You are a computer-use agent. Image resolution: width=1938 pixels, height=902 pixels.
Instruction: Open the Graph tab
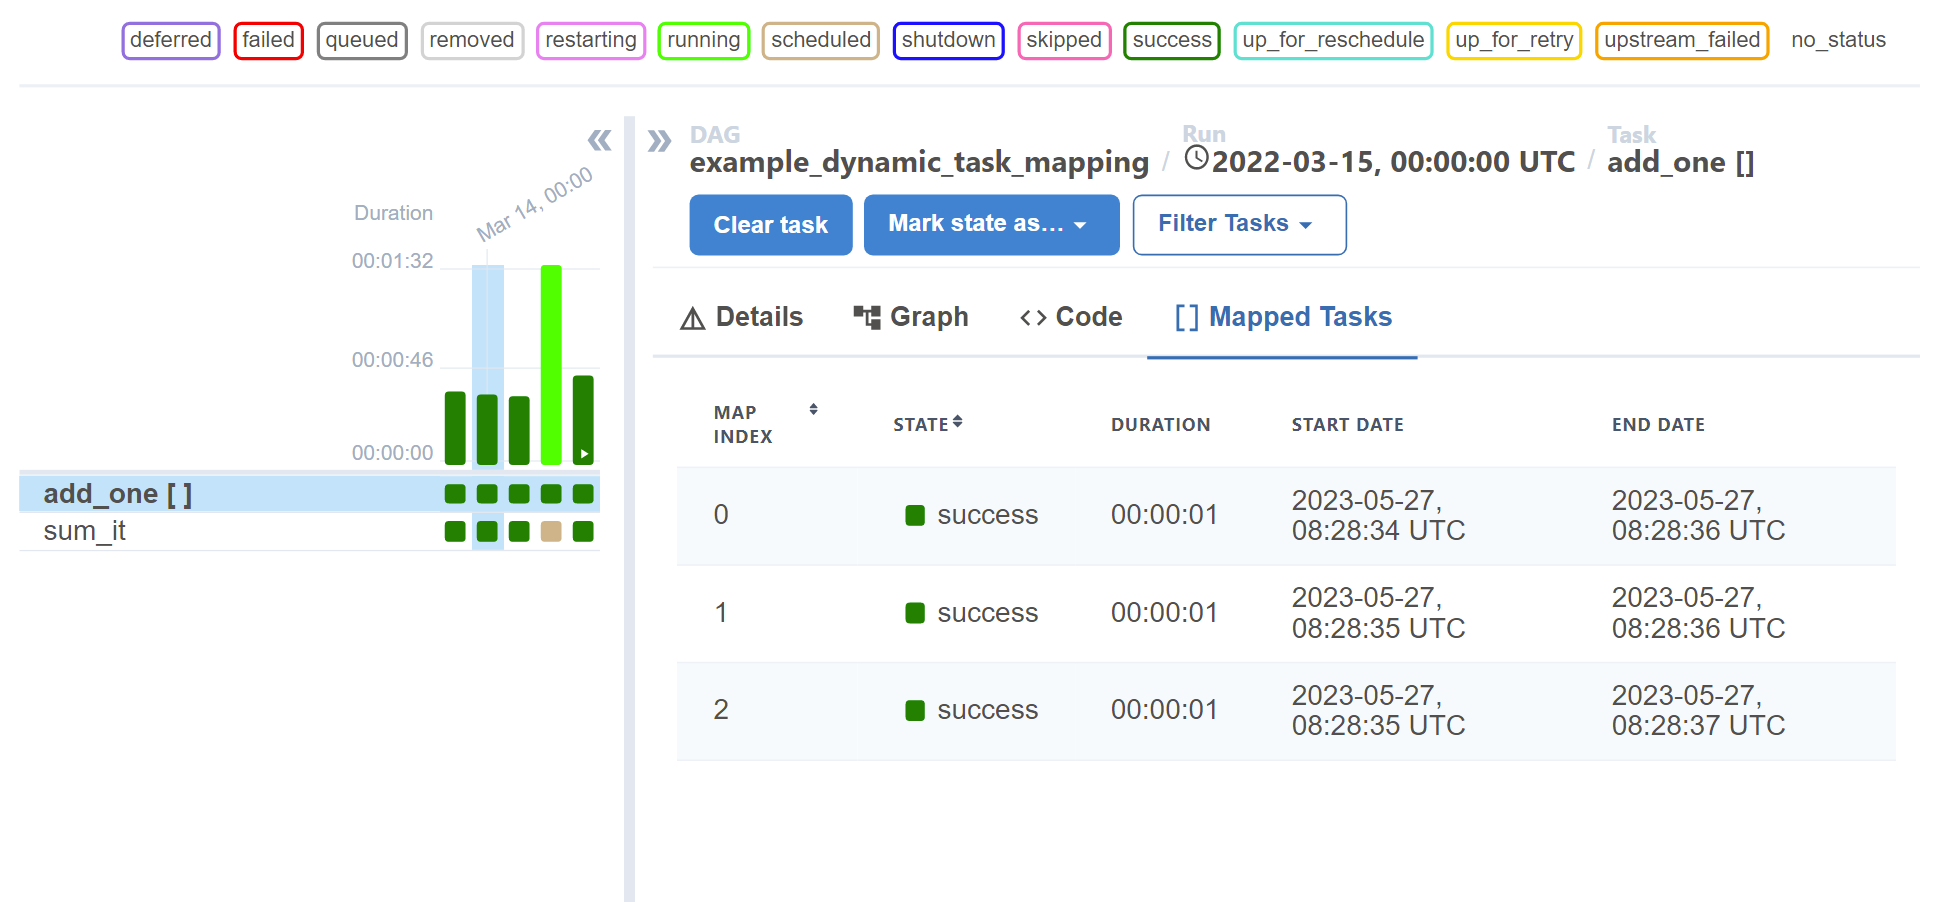coord(928,316)
